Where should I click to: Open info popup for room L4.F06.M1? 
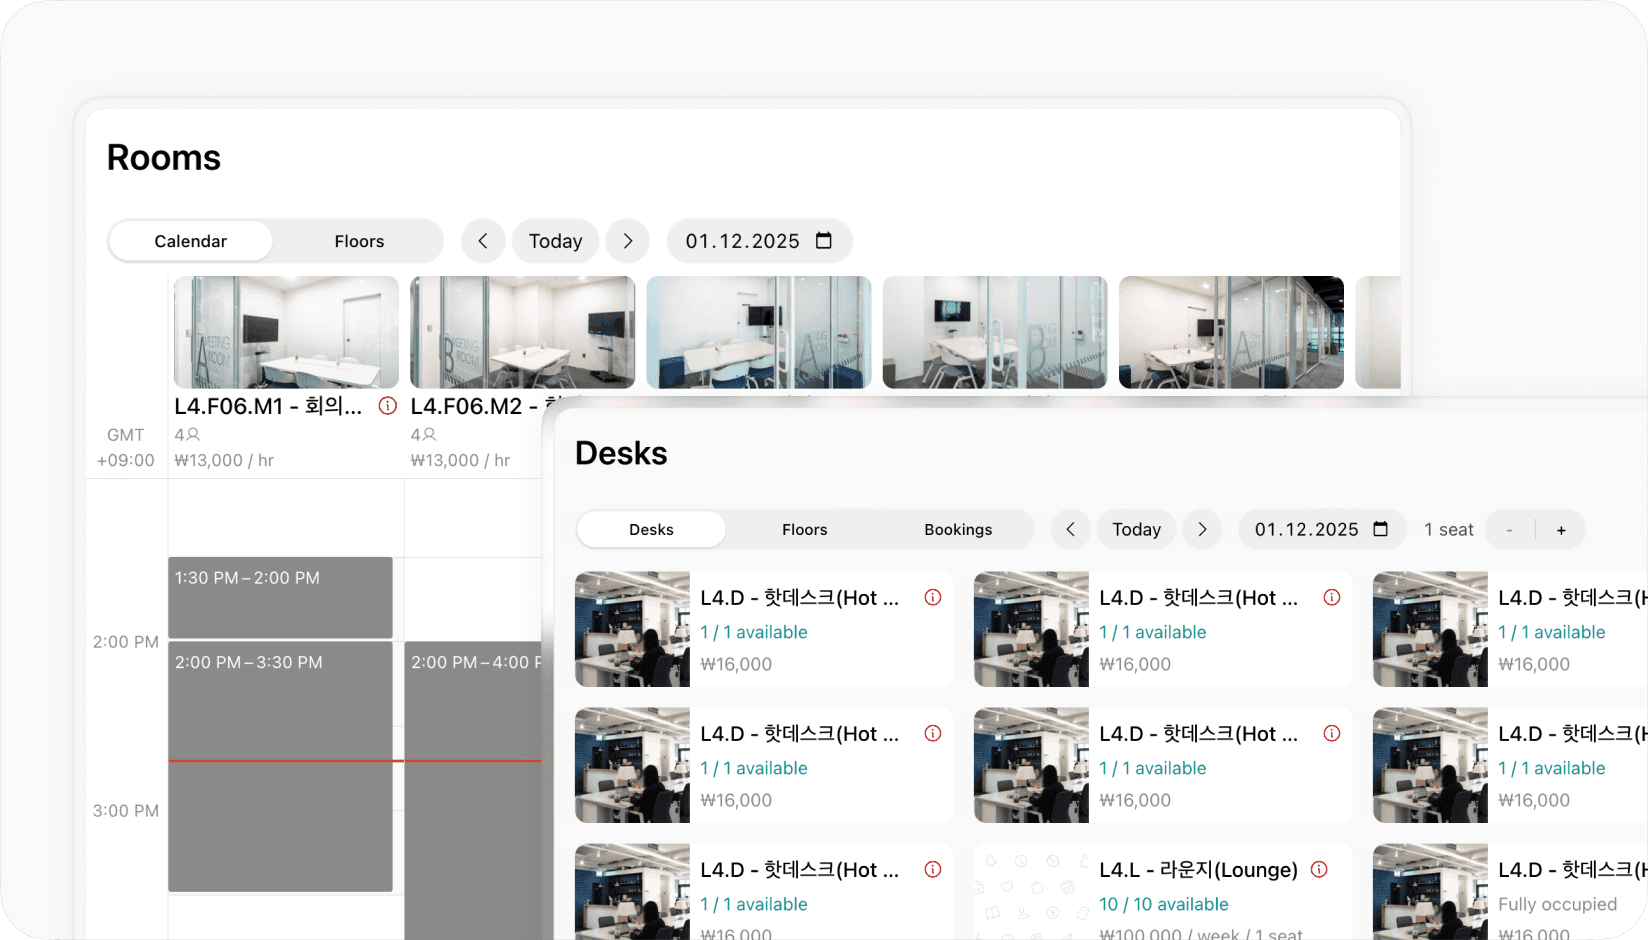coord(386,406)
